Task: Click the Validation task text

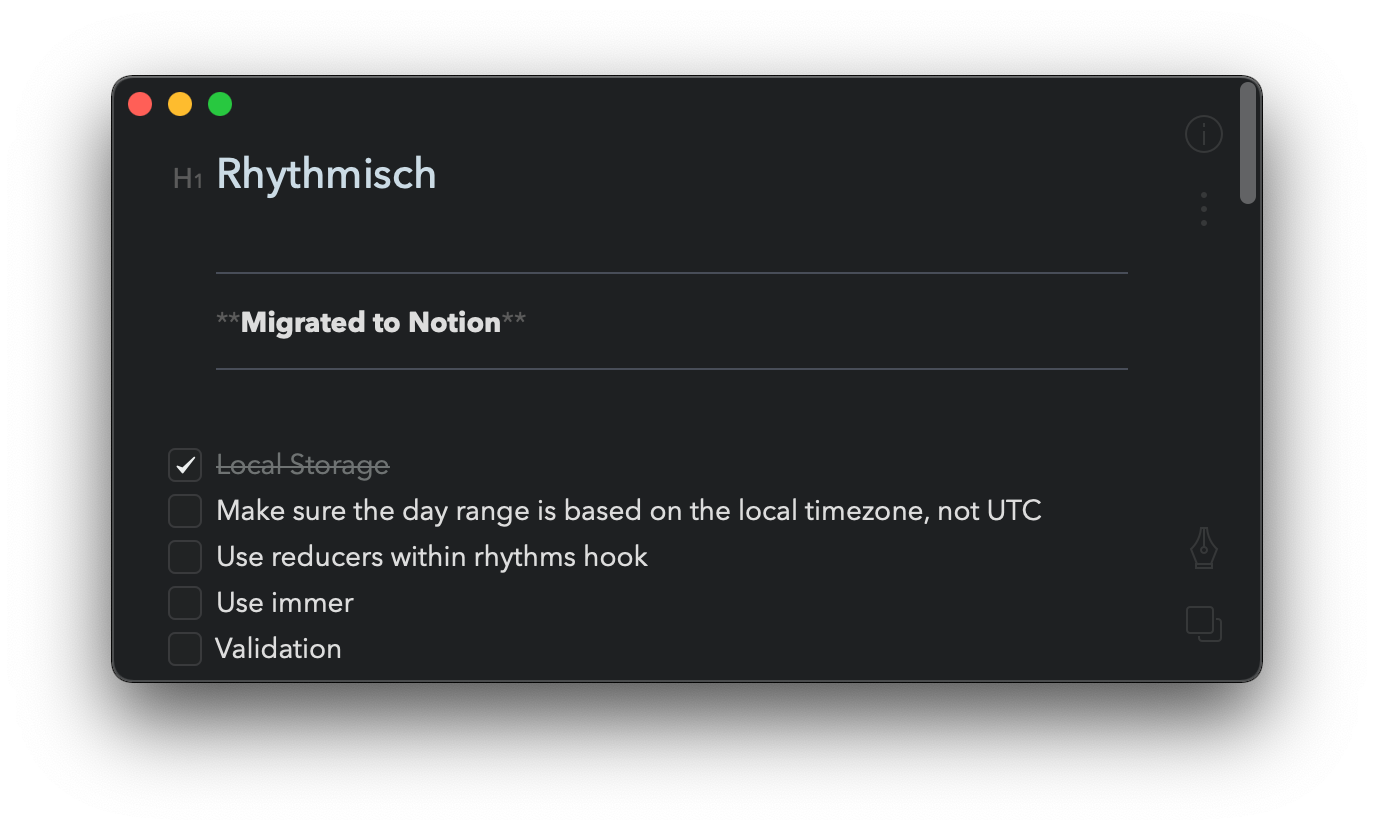Action: tap(279, 649)
